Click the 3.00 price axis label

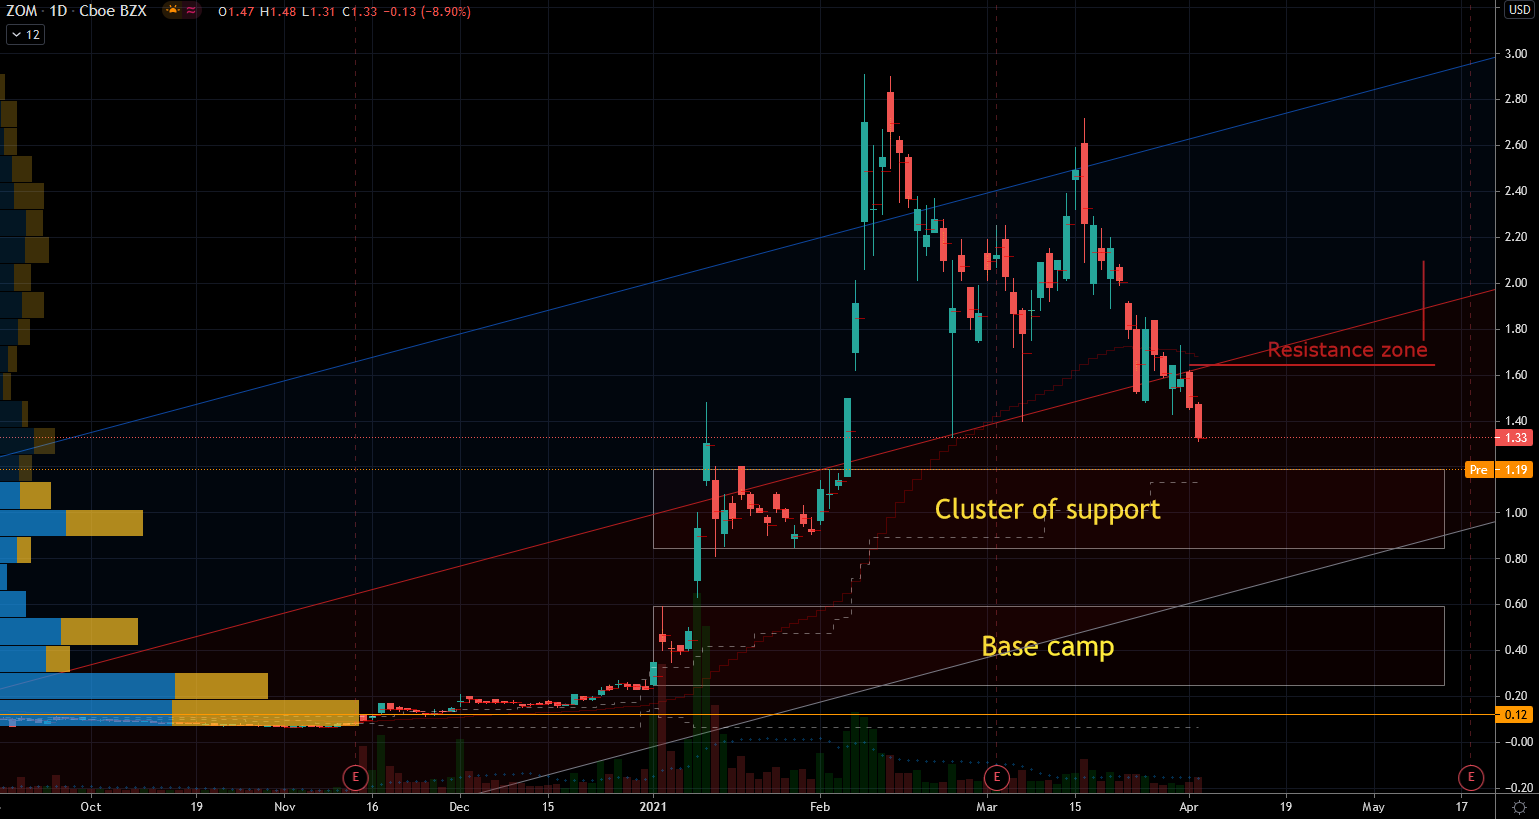1516,54
